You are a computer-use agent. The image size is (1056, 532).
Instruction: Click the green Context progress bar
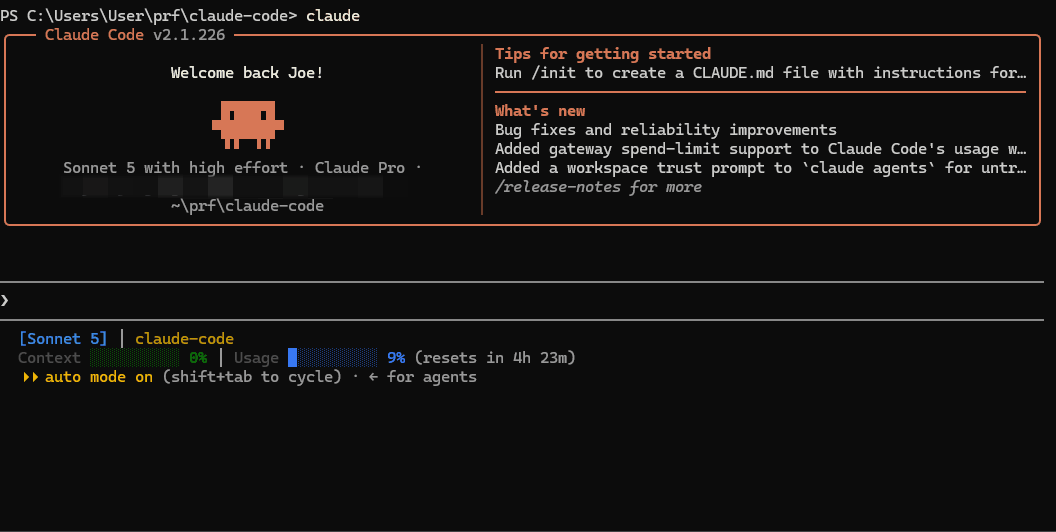click(x=135, y=358)
